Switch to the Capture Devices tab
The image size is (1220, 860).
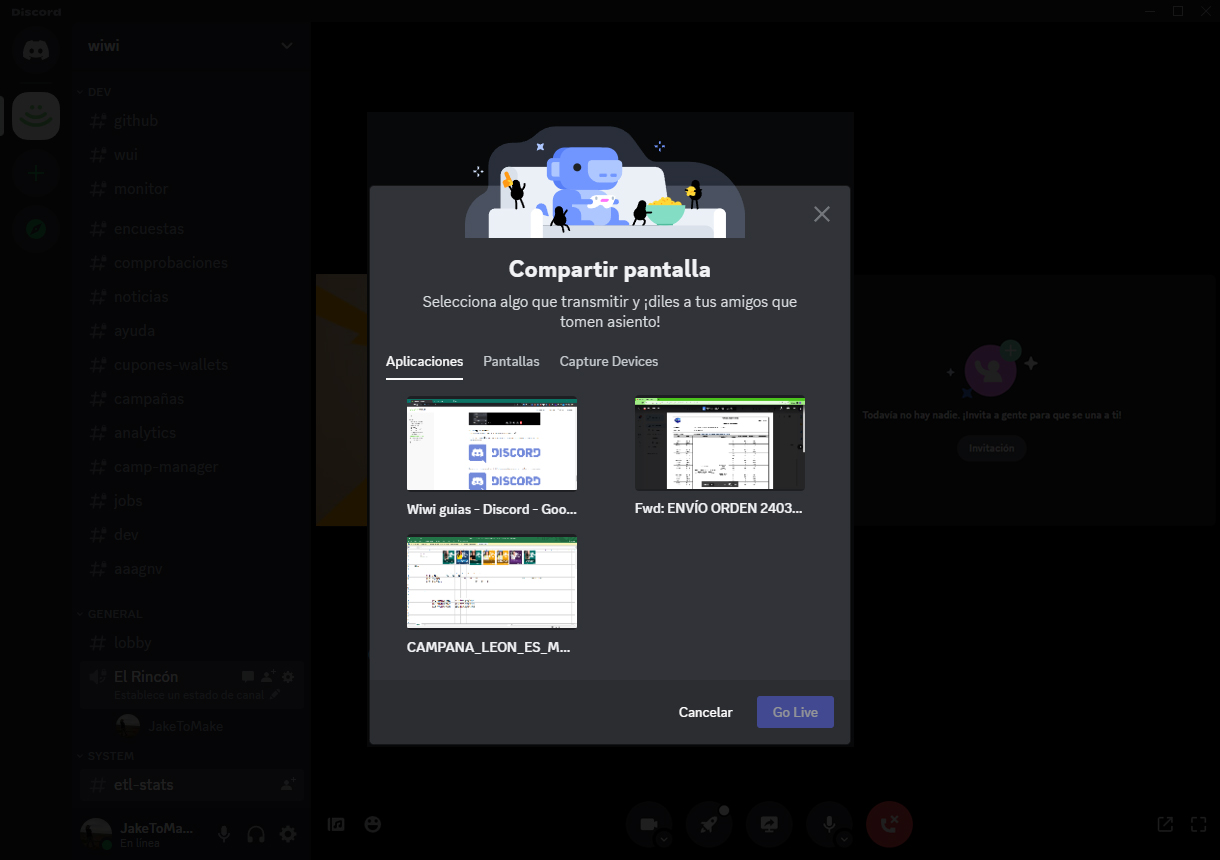[x=609, y=361]
